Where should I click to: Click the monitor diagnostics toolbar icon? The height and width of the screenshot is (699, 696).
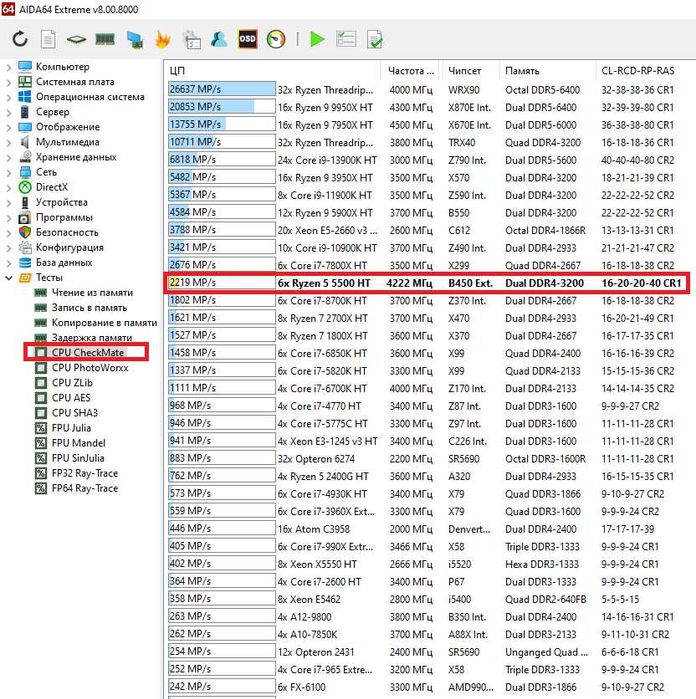[x=135, y=40]
